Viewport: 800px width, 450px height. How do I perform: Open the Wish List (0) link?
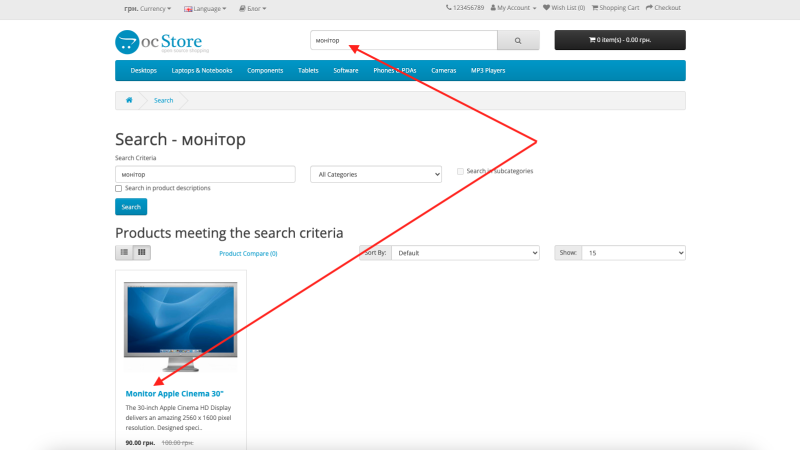(x=564, y=8)
